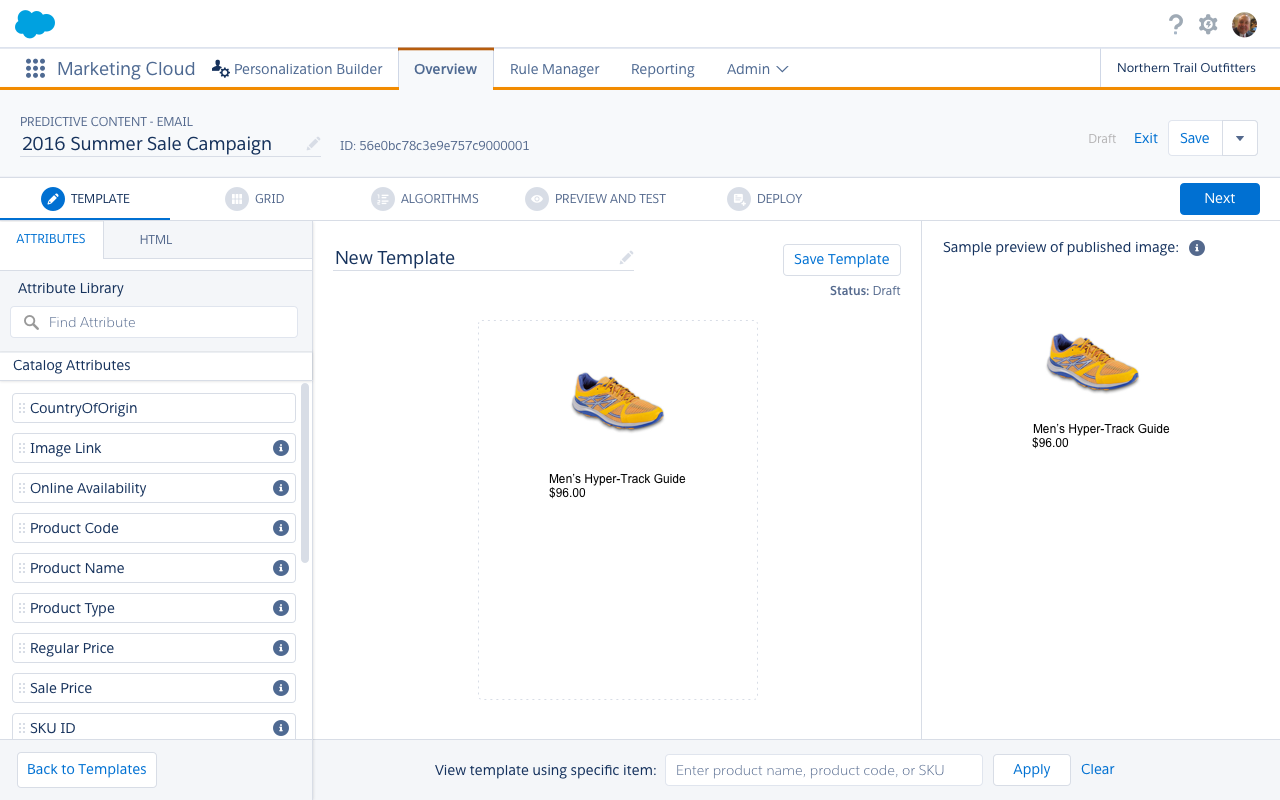
Task: Grab the drag handle of Product Name
Action: point(22,568)
